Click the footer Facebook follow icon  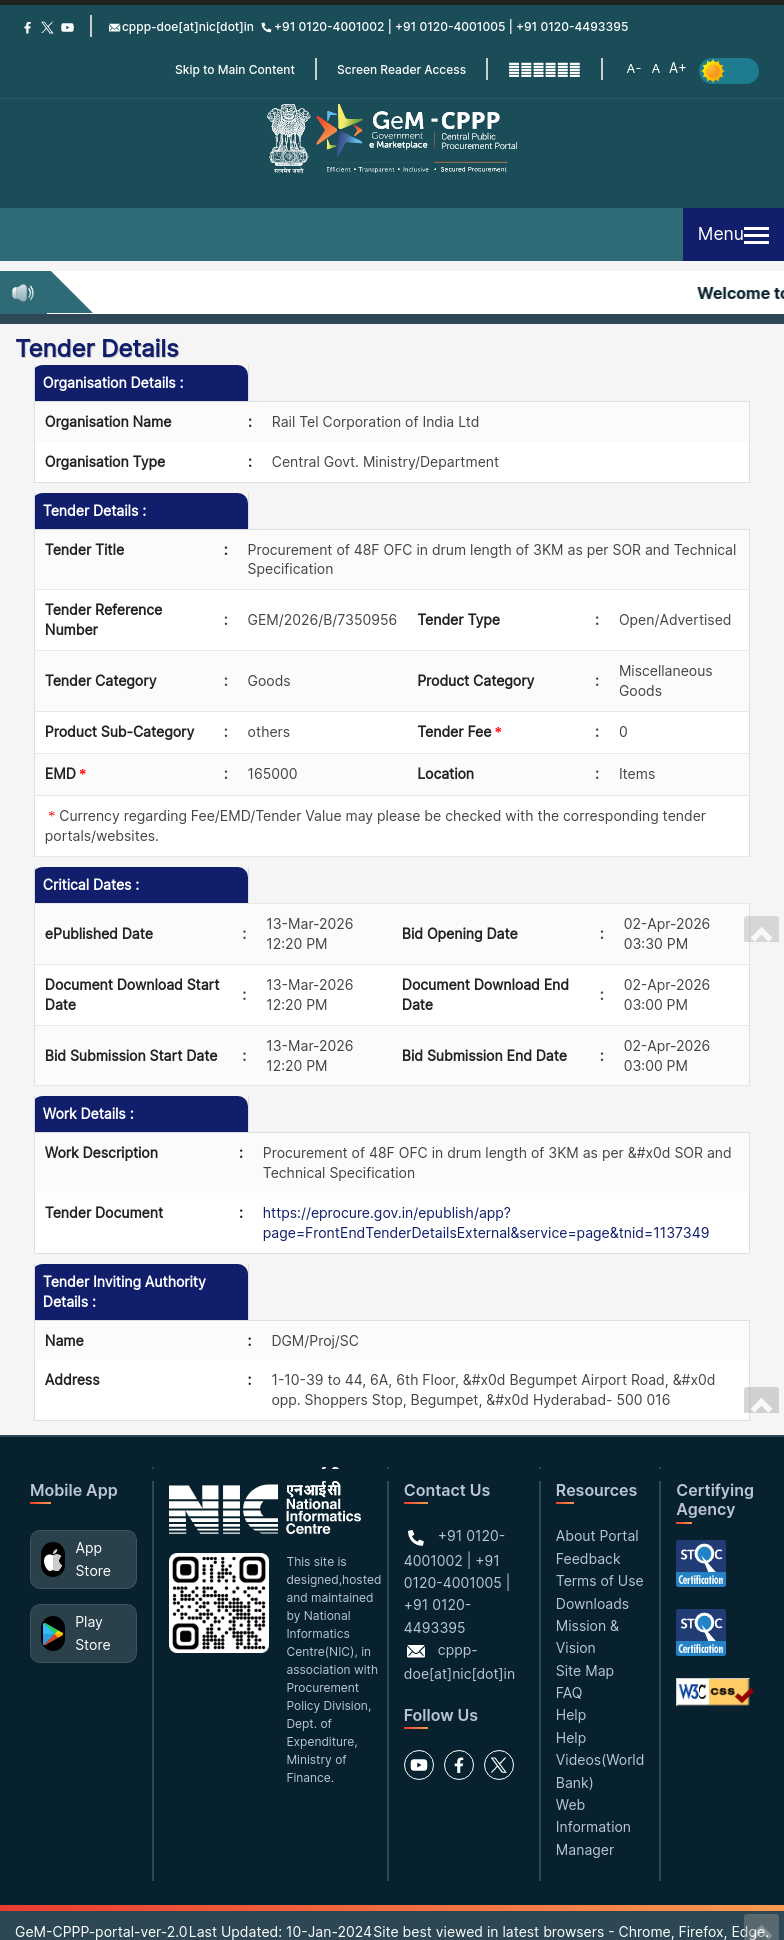click(x=459, y=1765)
